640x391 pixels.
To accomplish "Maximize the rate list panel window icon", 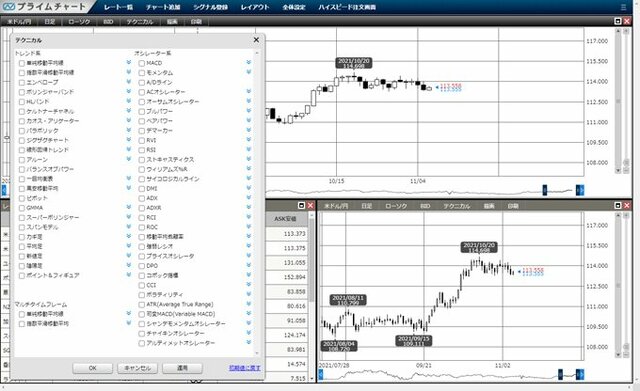I will click(x=302, y=206).
